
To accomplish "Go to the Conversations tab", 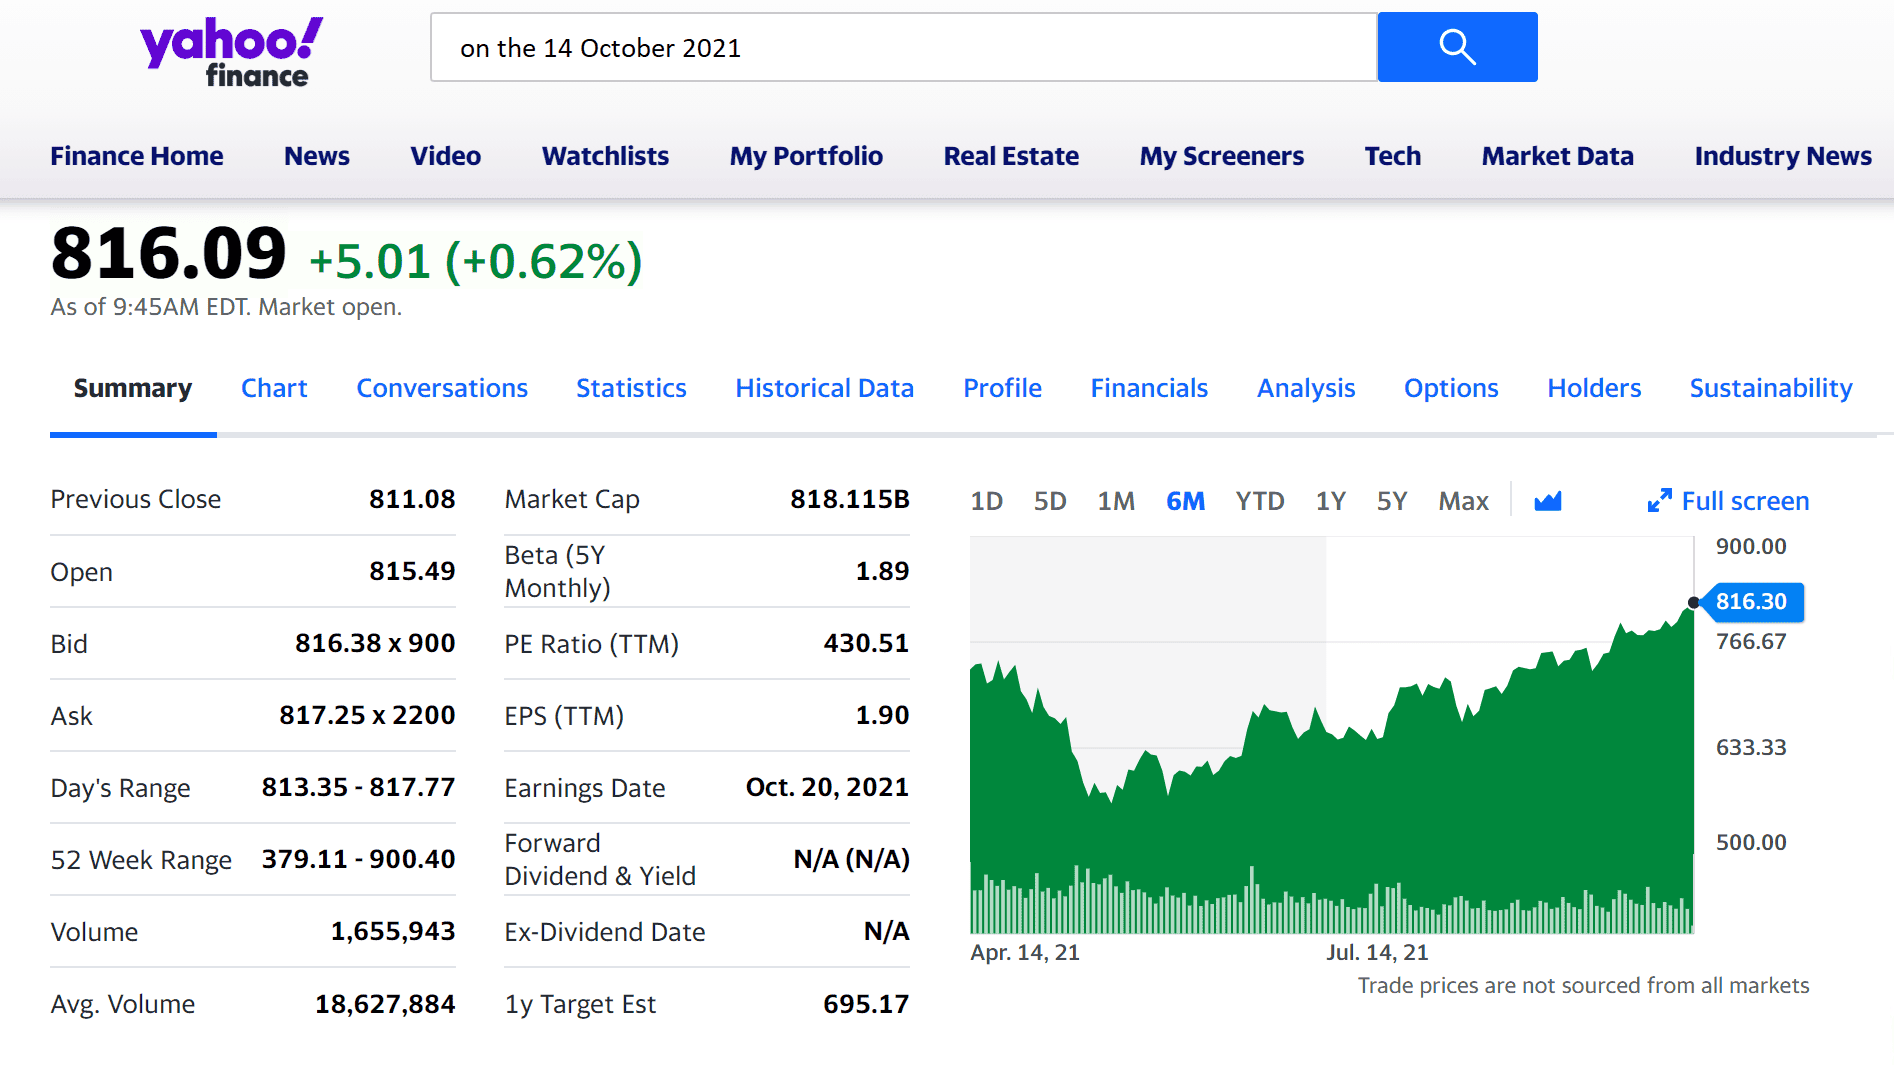I will [442, 388].
